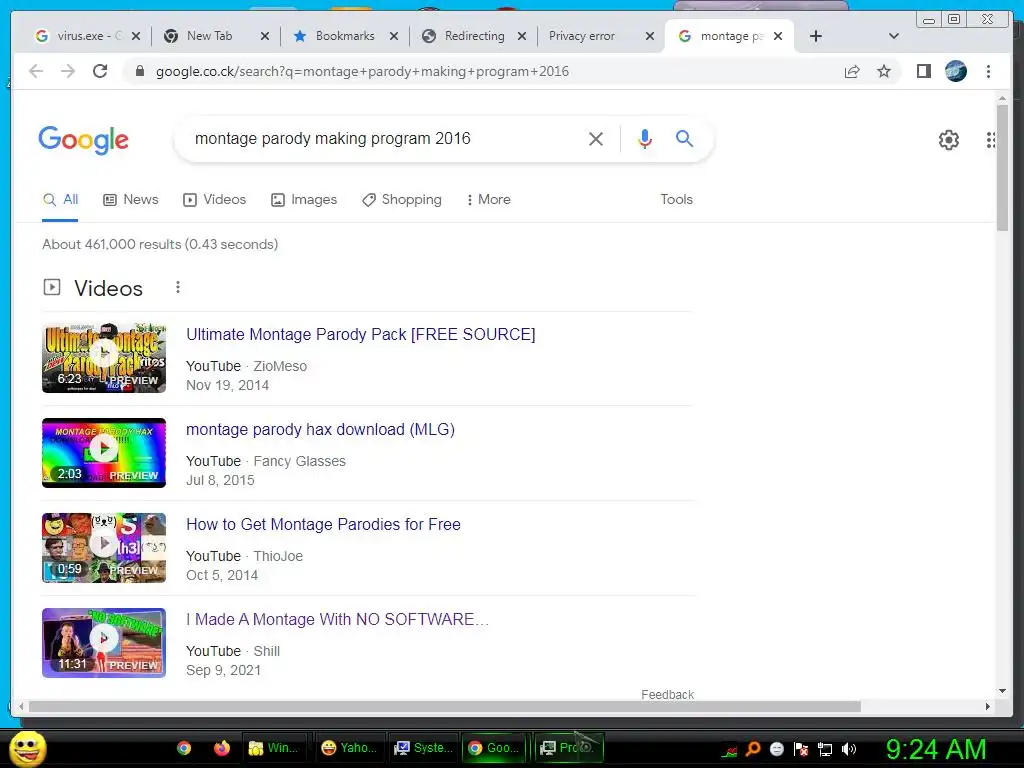Play montage parody hax rainbow thumbnail

pyautogui.click(x=104, y=453)
